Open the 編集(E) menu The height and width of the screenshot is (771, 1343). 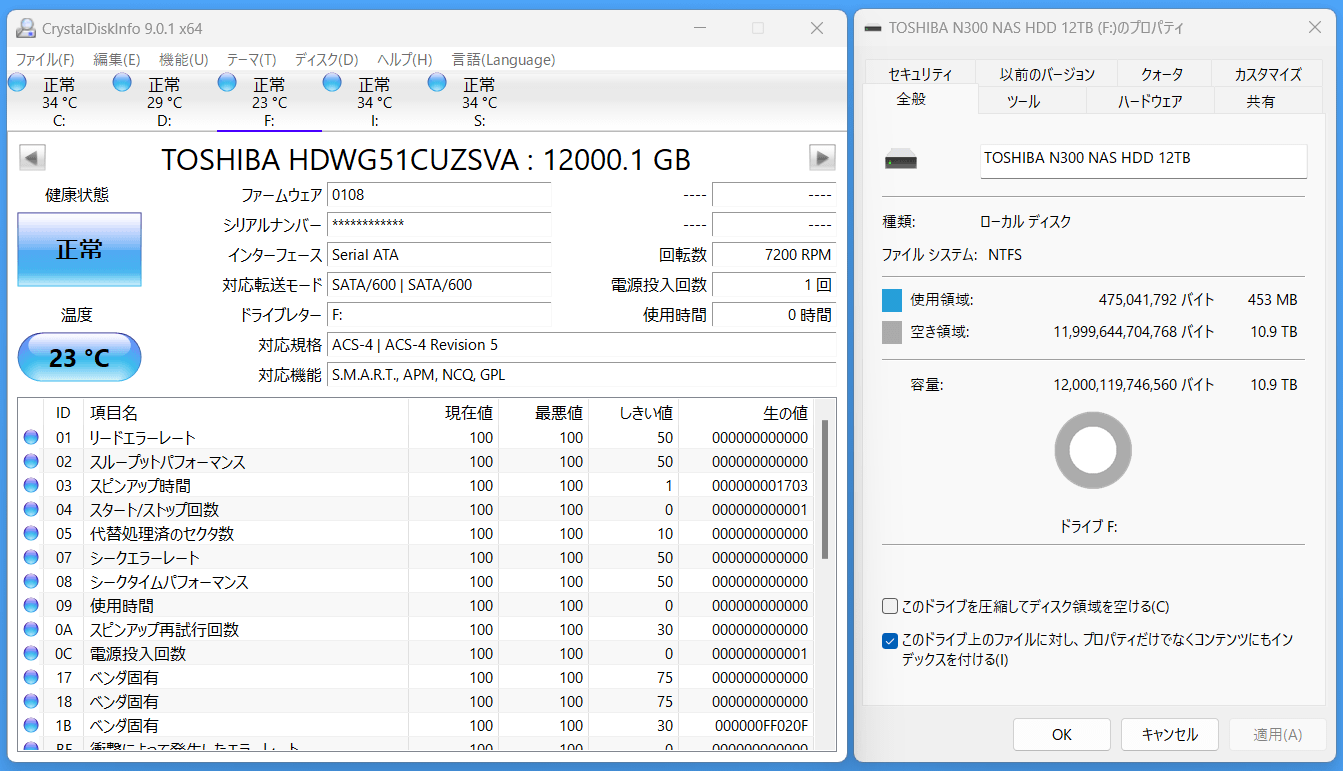(117, 60)
